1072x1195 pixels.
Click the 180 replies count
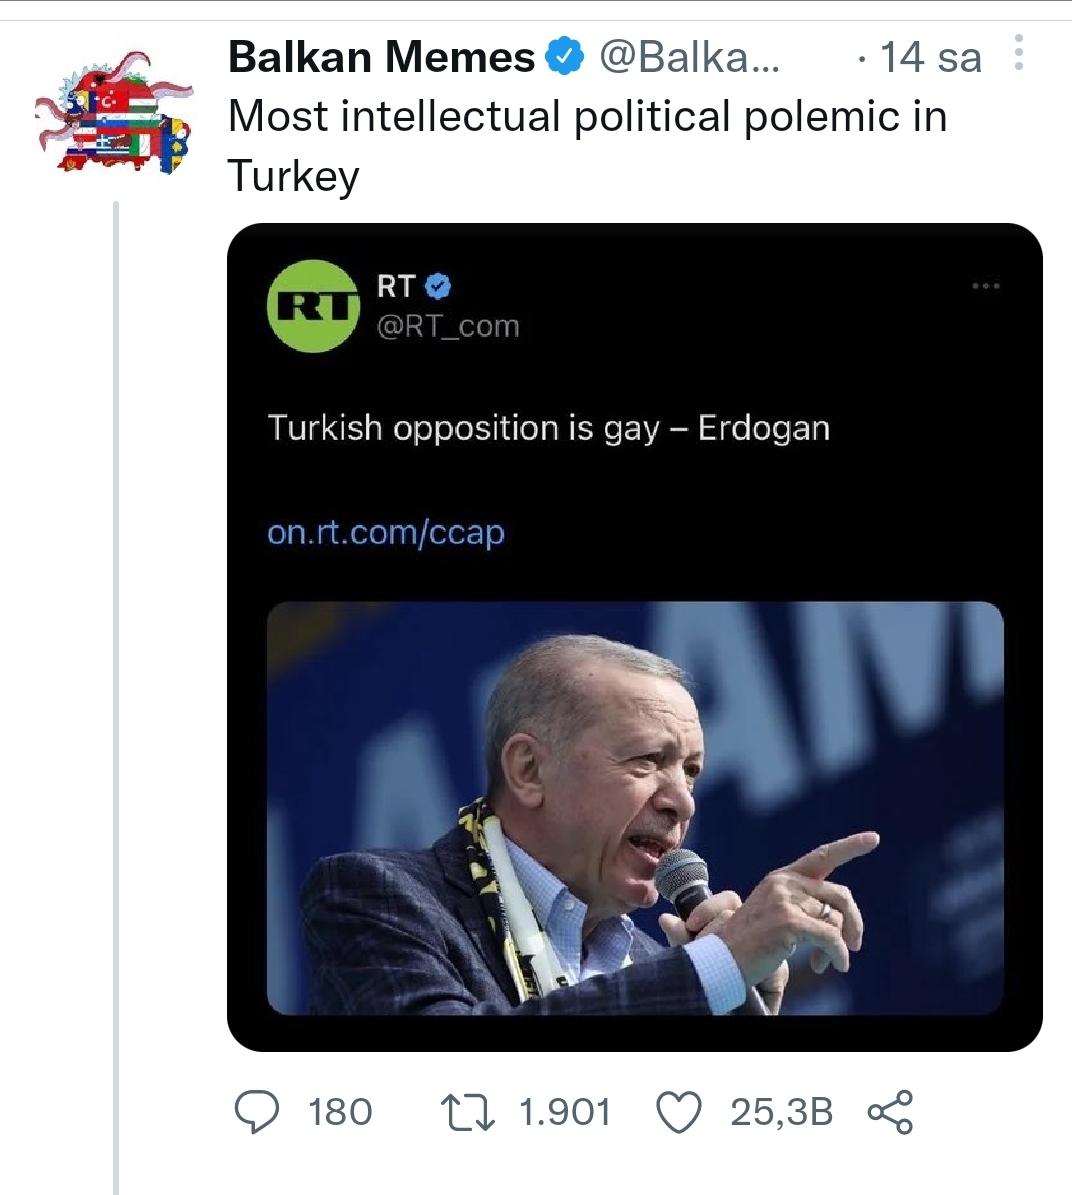[x=340, y=1112]
